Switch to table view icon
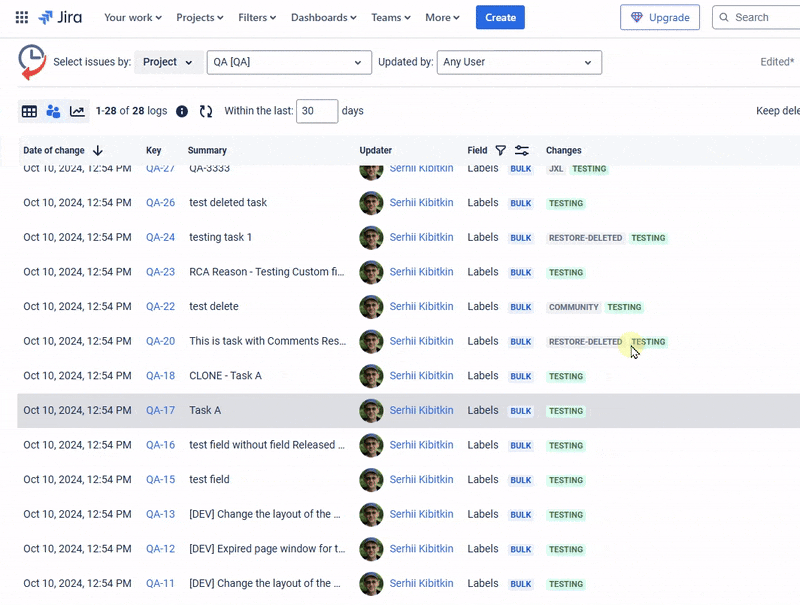Image resolution: width=800 pixels, height=605 pixels. click(29, 111)
